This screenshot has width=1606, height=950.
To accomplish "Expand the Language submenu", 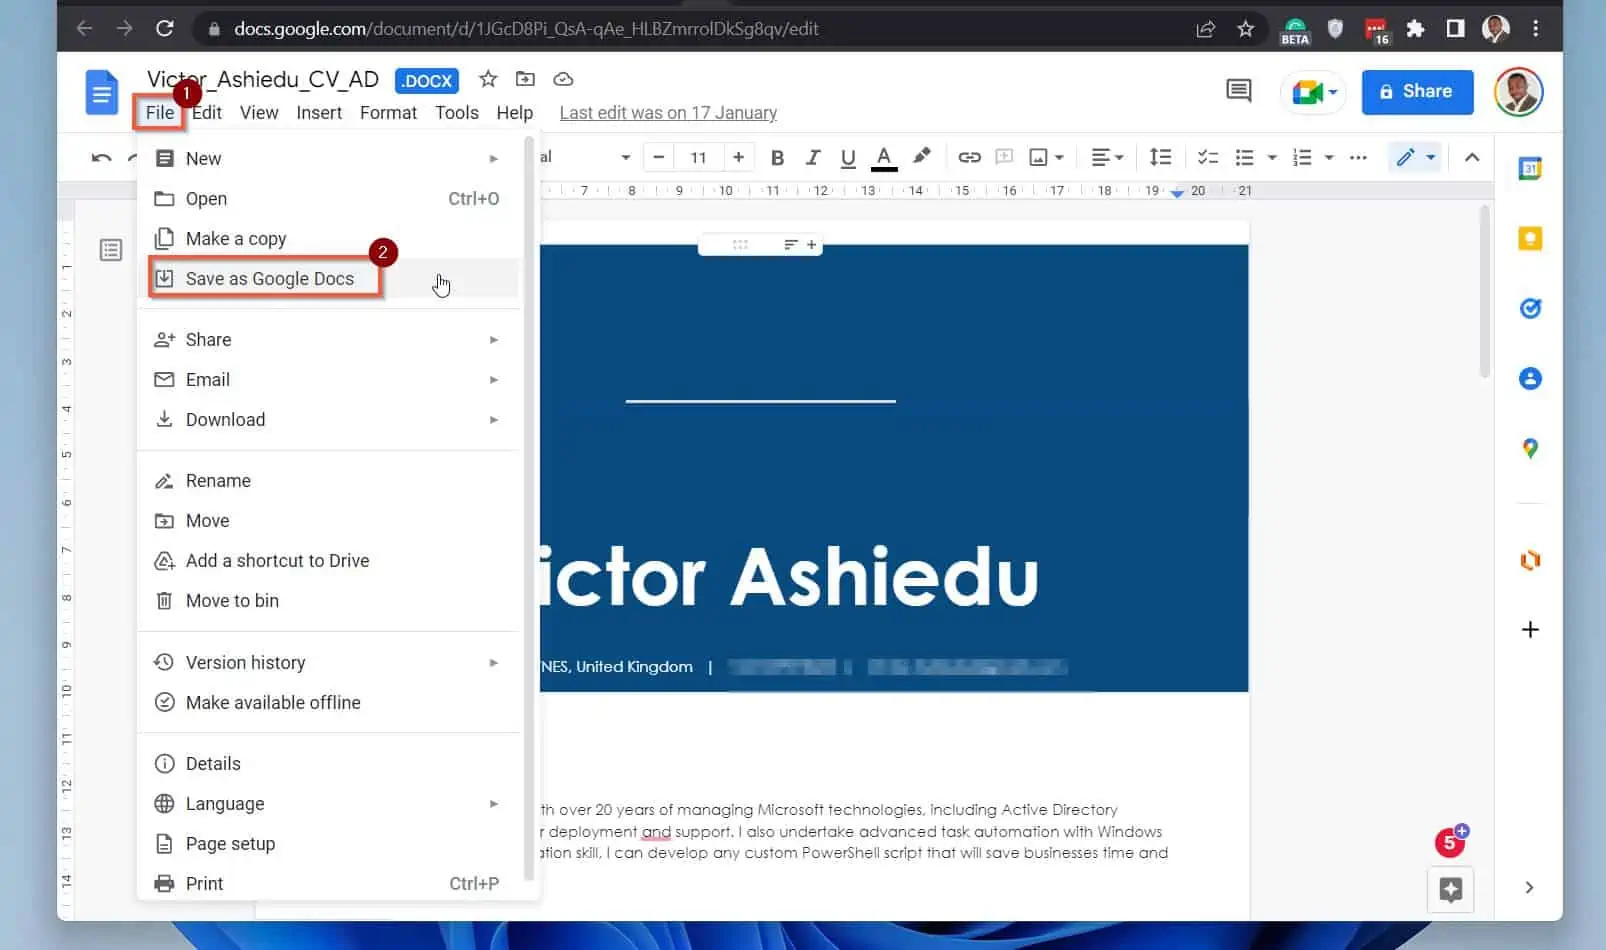I will pos(329,803).
